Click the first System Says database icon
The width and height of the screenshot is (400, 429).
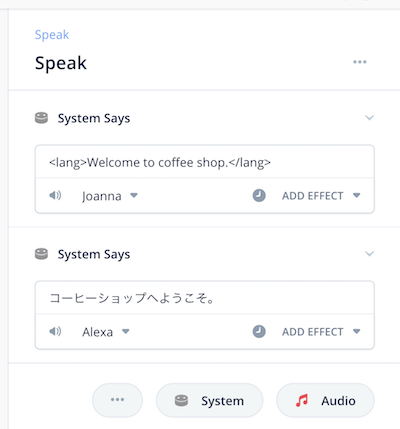tap(41, 118)
